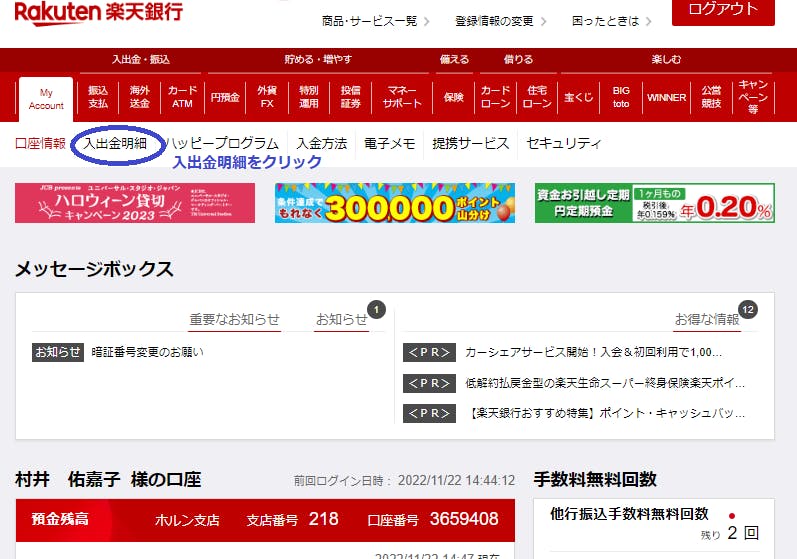Click 預金残高 header label

(60, 519)
